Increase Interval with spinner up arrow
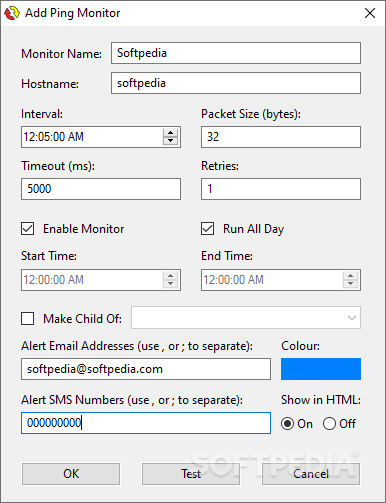Image resolution: width=386 pixels, height=503 pixels. (x=170, y=132)
